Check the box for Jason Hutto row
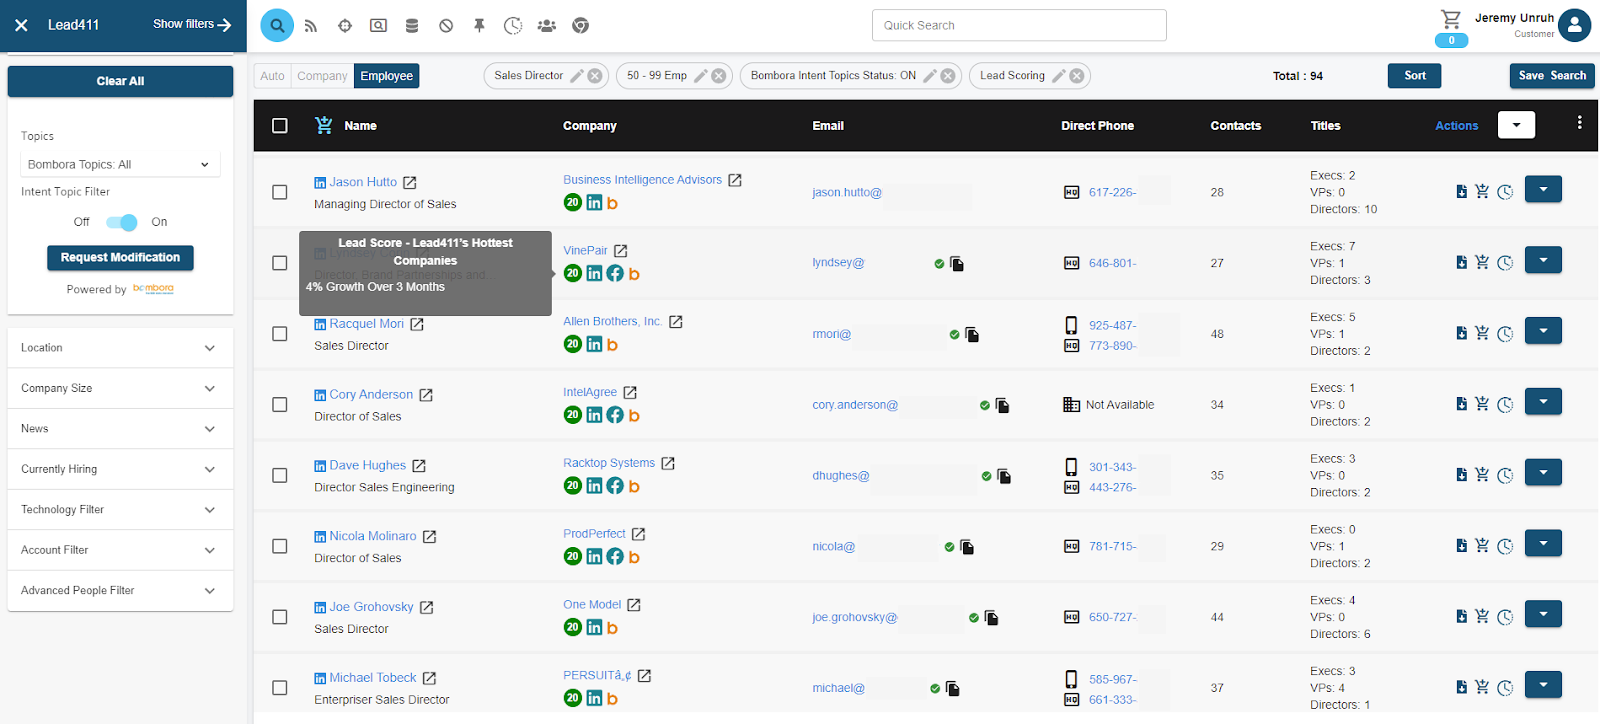Image resolution: width=1600 pixels, height=724 pixels. point(280,192)
